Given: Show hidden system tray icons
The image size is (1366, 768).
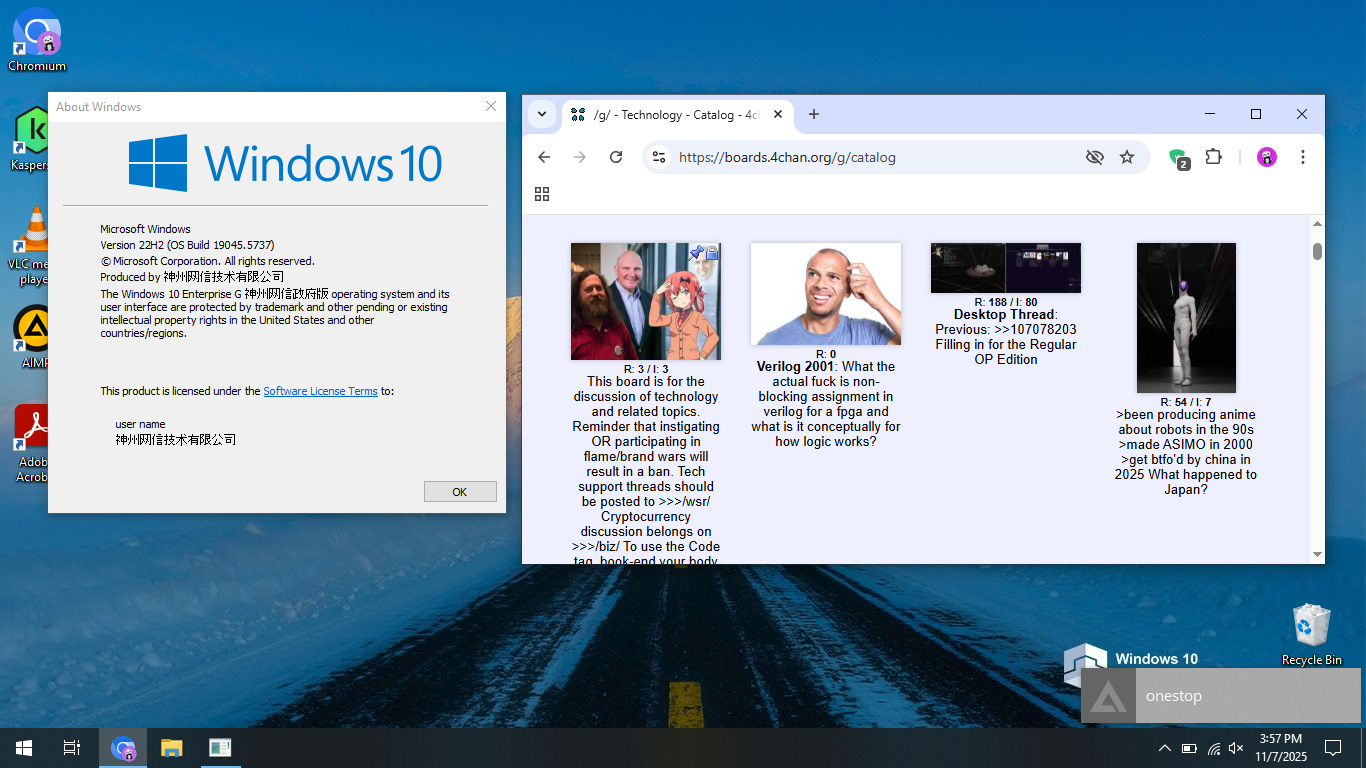Looking at the screenshot, I should pyautogui.click(x=1164, y=748).
